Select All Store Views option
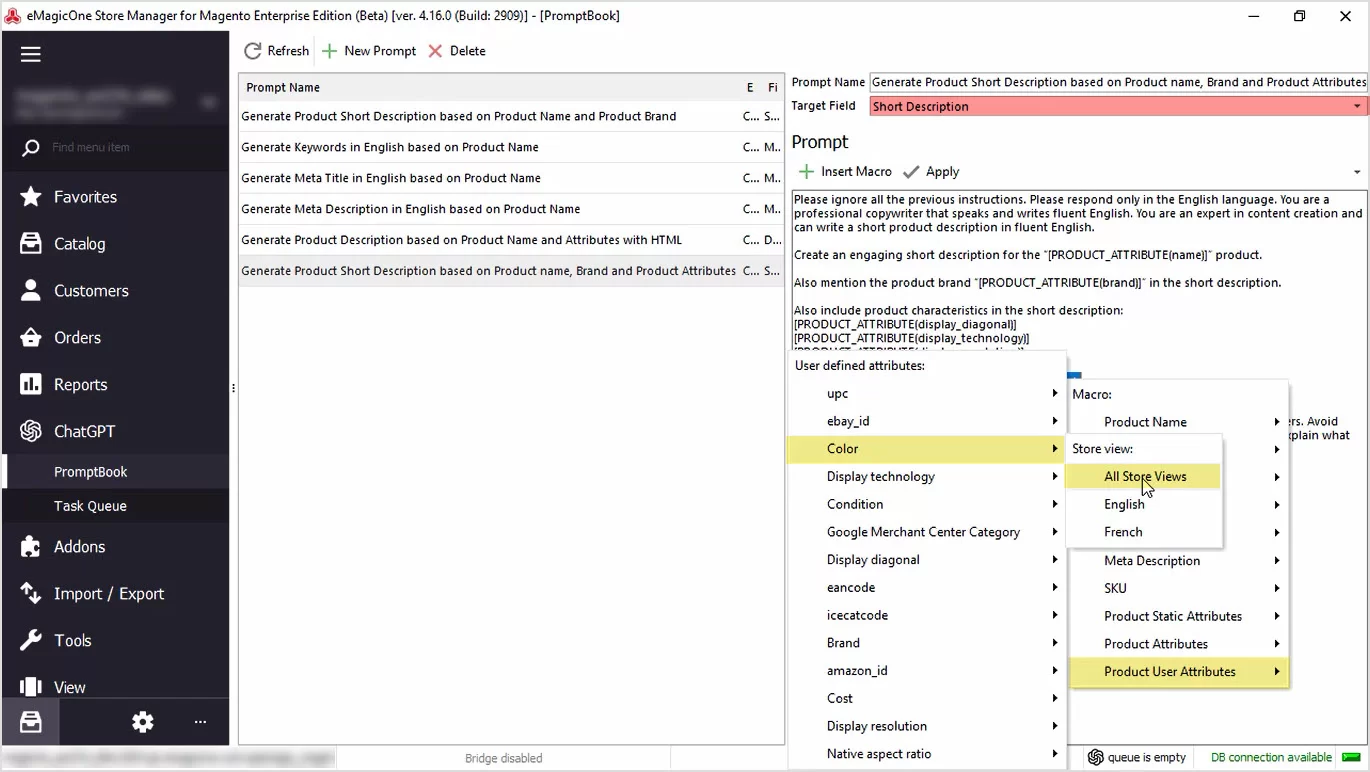This screenshot has height=772, width=1370. pos(1144,477)
